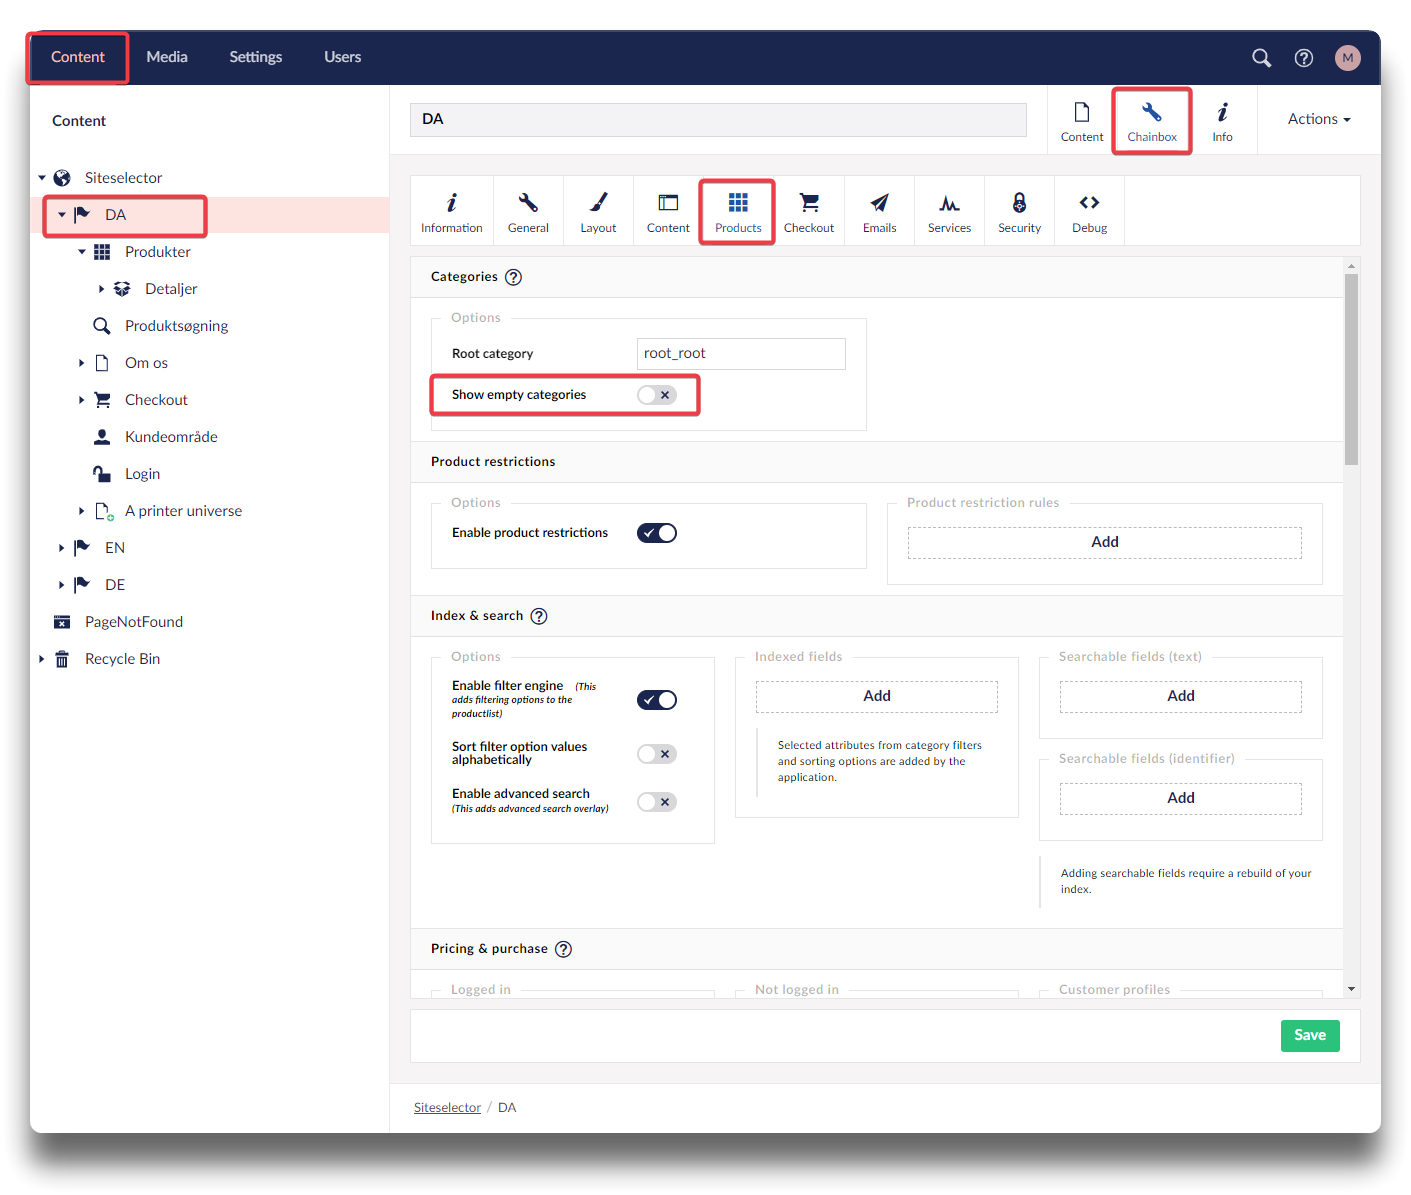Click the help question mark icon in header

pos(1303,58)
